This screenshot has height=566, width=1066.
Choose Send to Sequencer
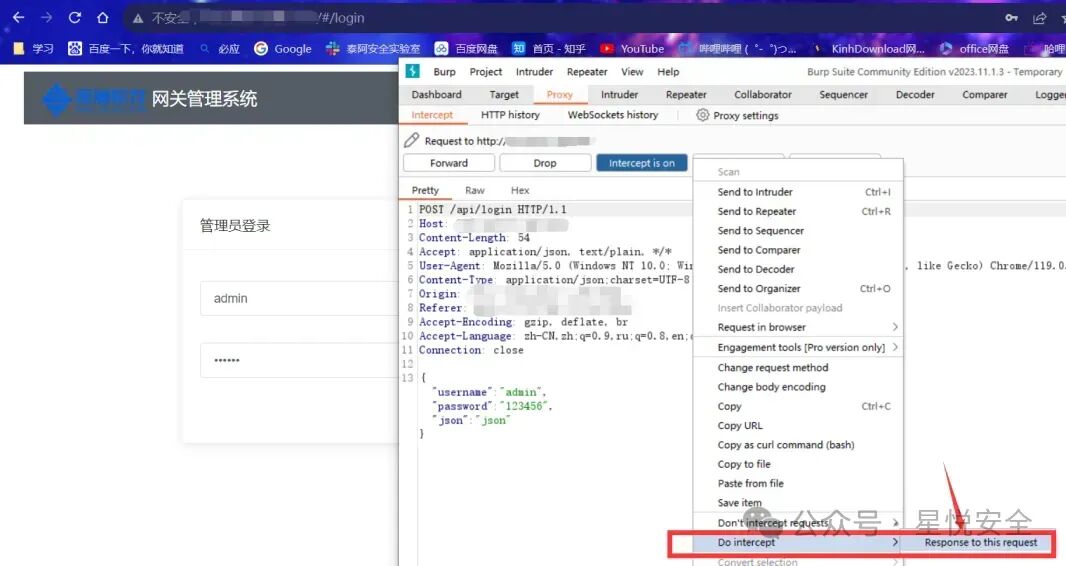point(798,231)
